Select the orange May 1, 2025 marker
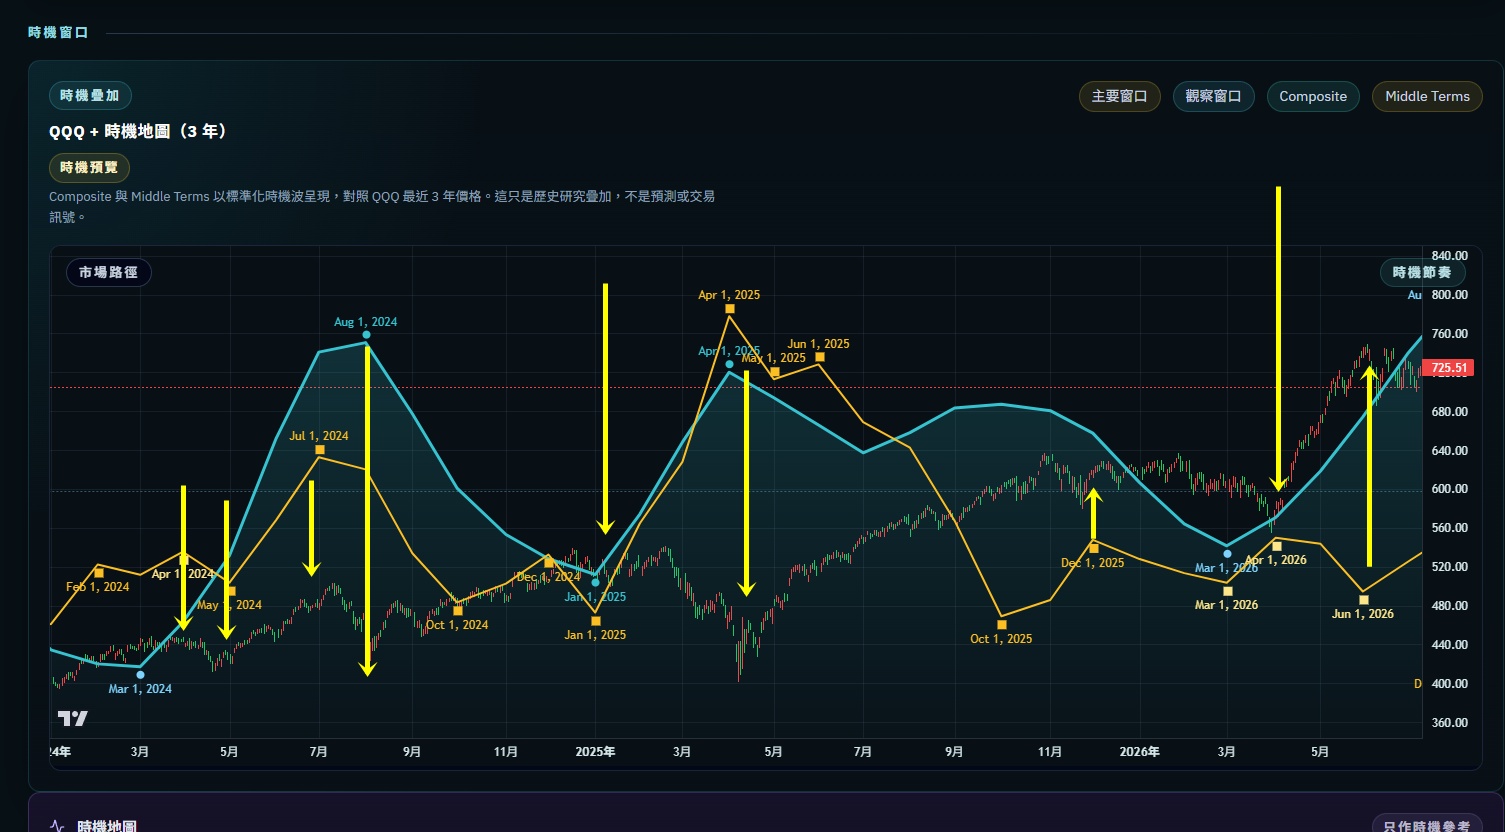Image resolution: width=1505 pixels, height=832 pixels. pyautogui.click(x=775, y=372)
